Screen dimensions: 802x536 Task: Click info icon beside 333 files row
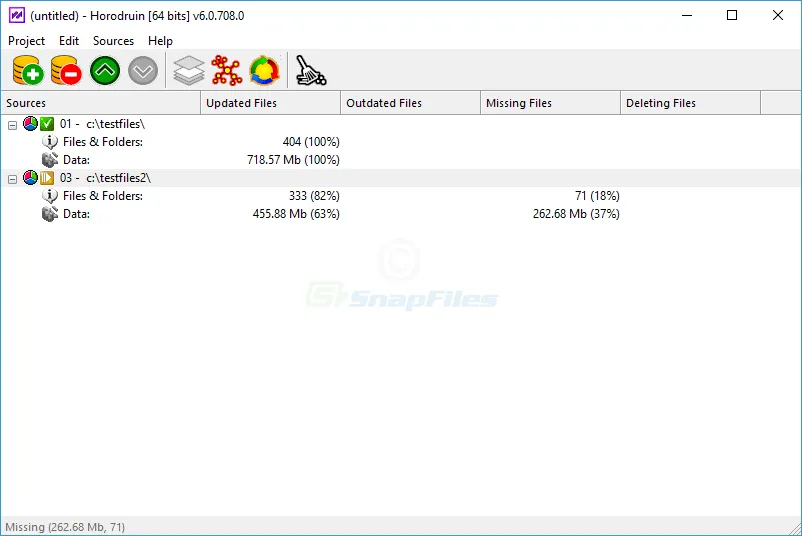tap(50, 195)
